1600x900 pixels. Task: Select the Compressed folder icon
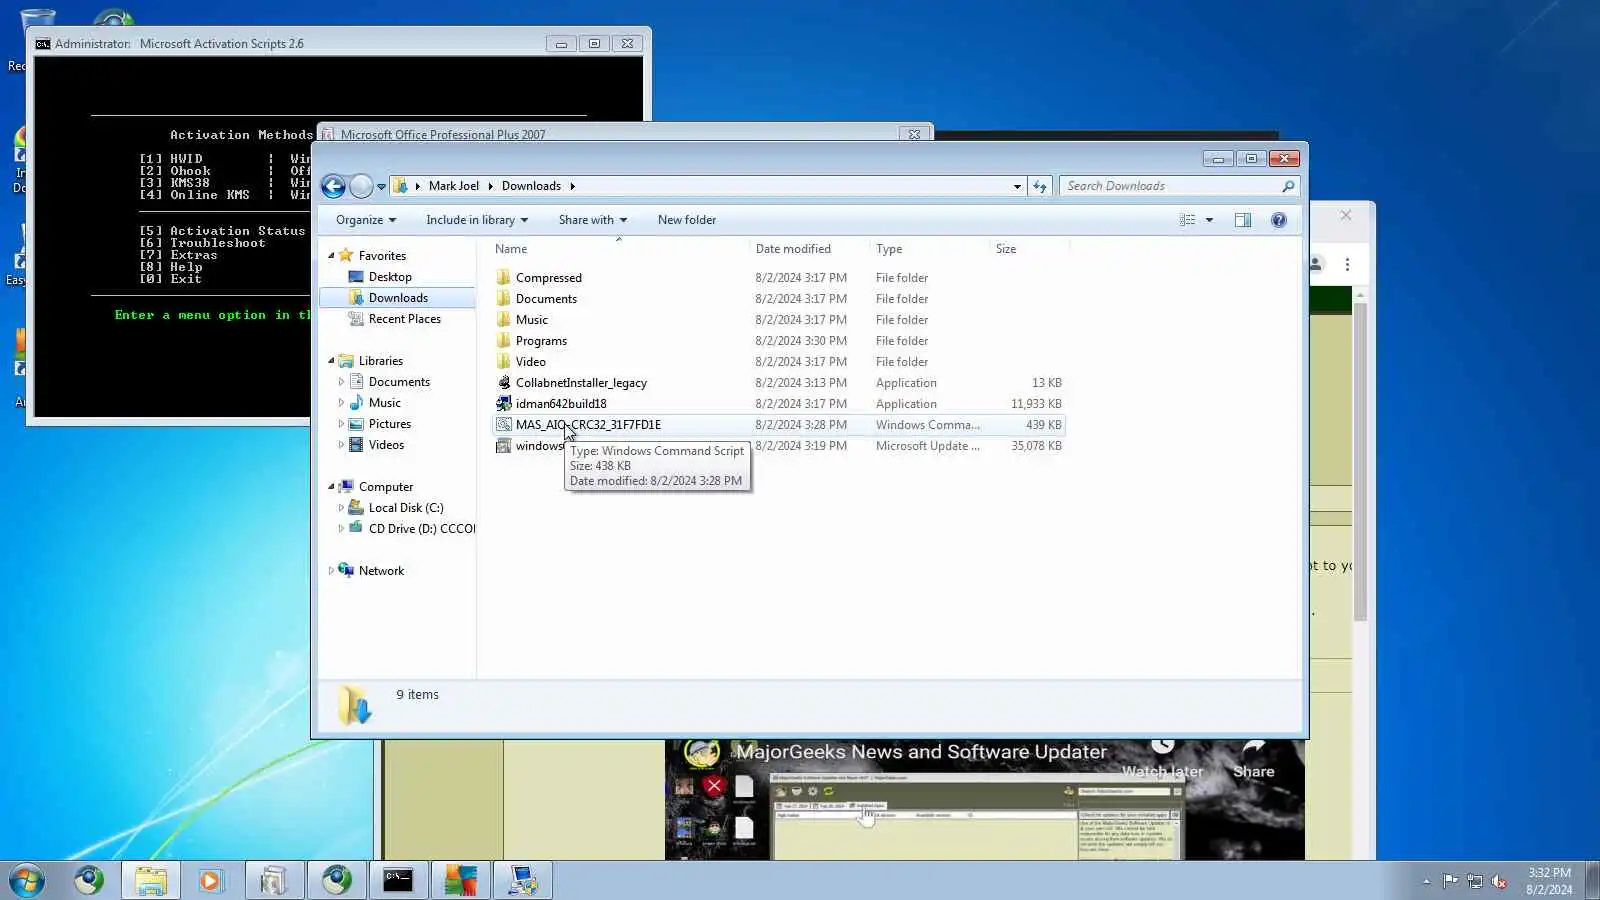click(504, 277)
